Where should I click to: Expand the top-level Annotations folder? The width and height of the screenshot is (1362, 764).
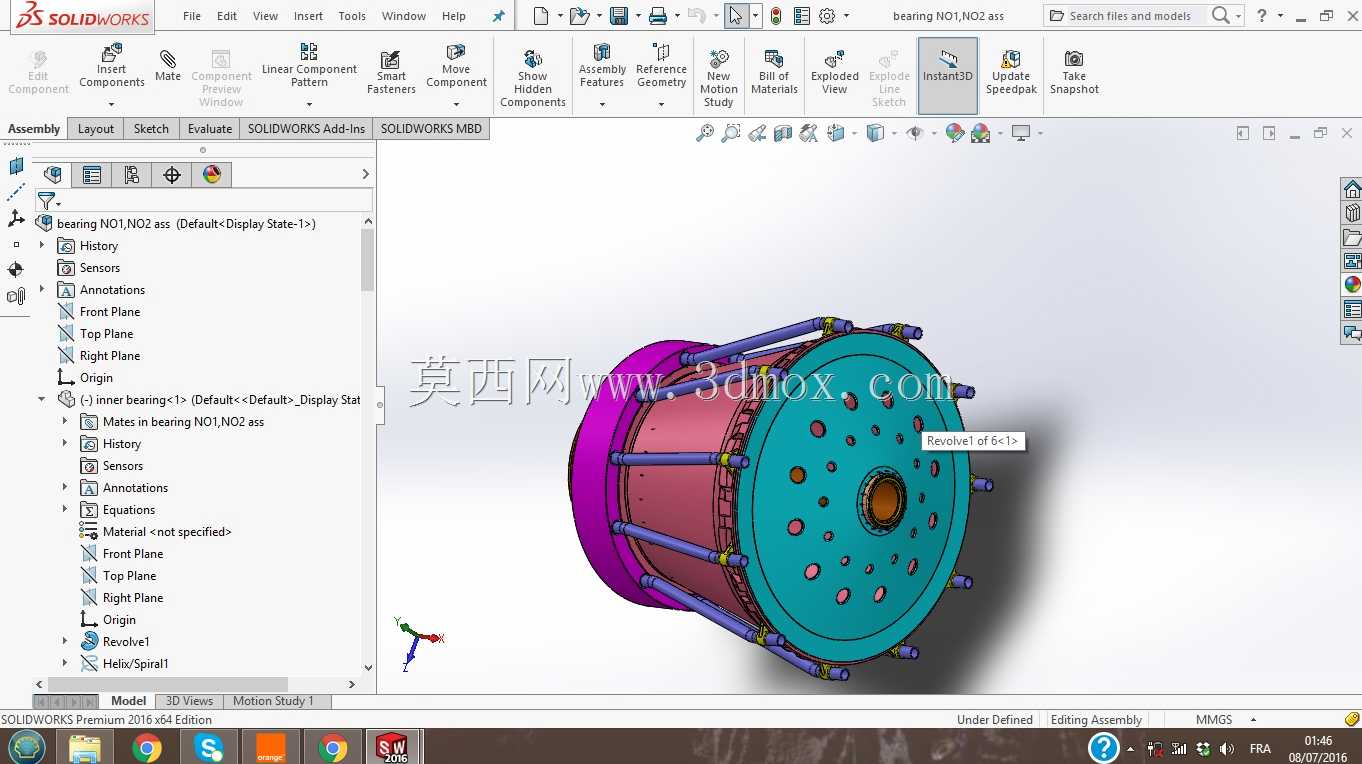[42, 289]
